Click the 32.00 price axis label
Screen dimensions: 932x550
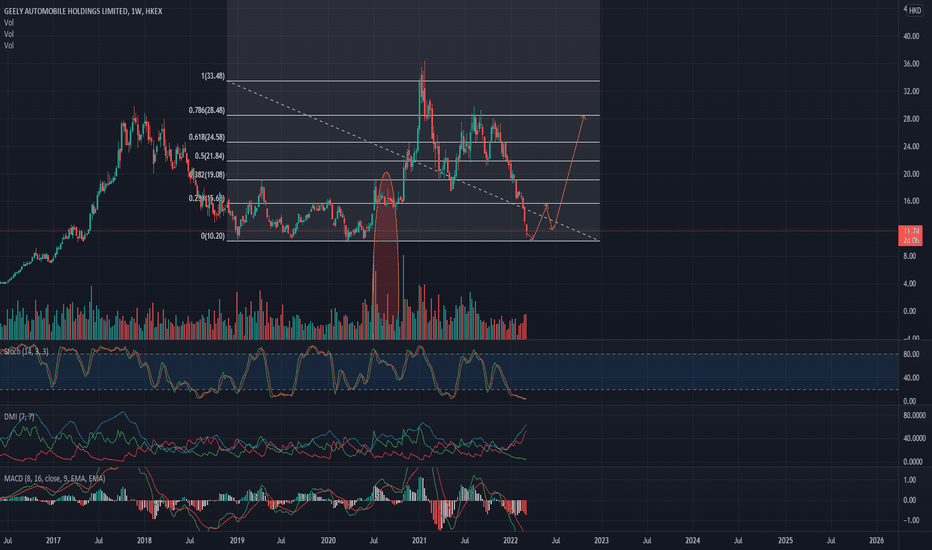click(x=911, y=92)
